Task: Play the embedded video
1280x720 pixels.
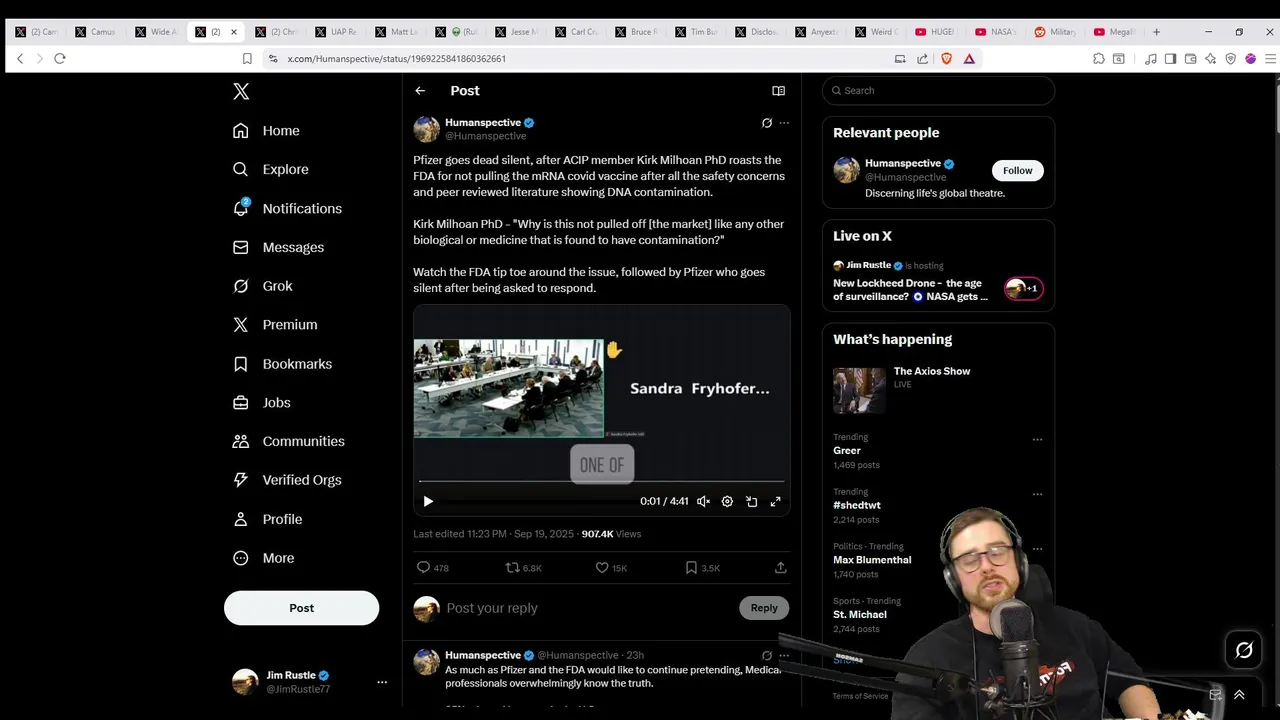Action: pyautogui.click(x=428, y=502)
